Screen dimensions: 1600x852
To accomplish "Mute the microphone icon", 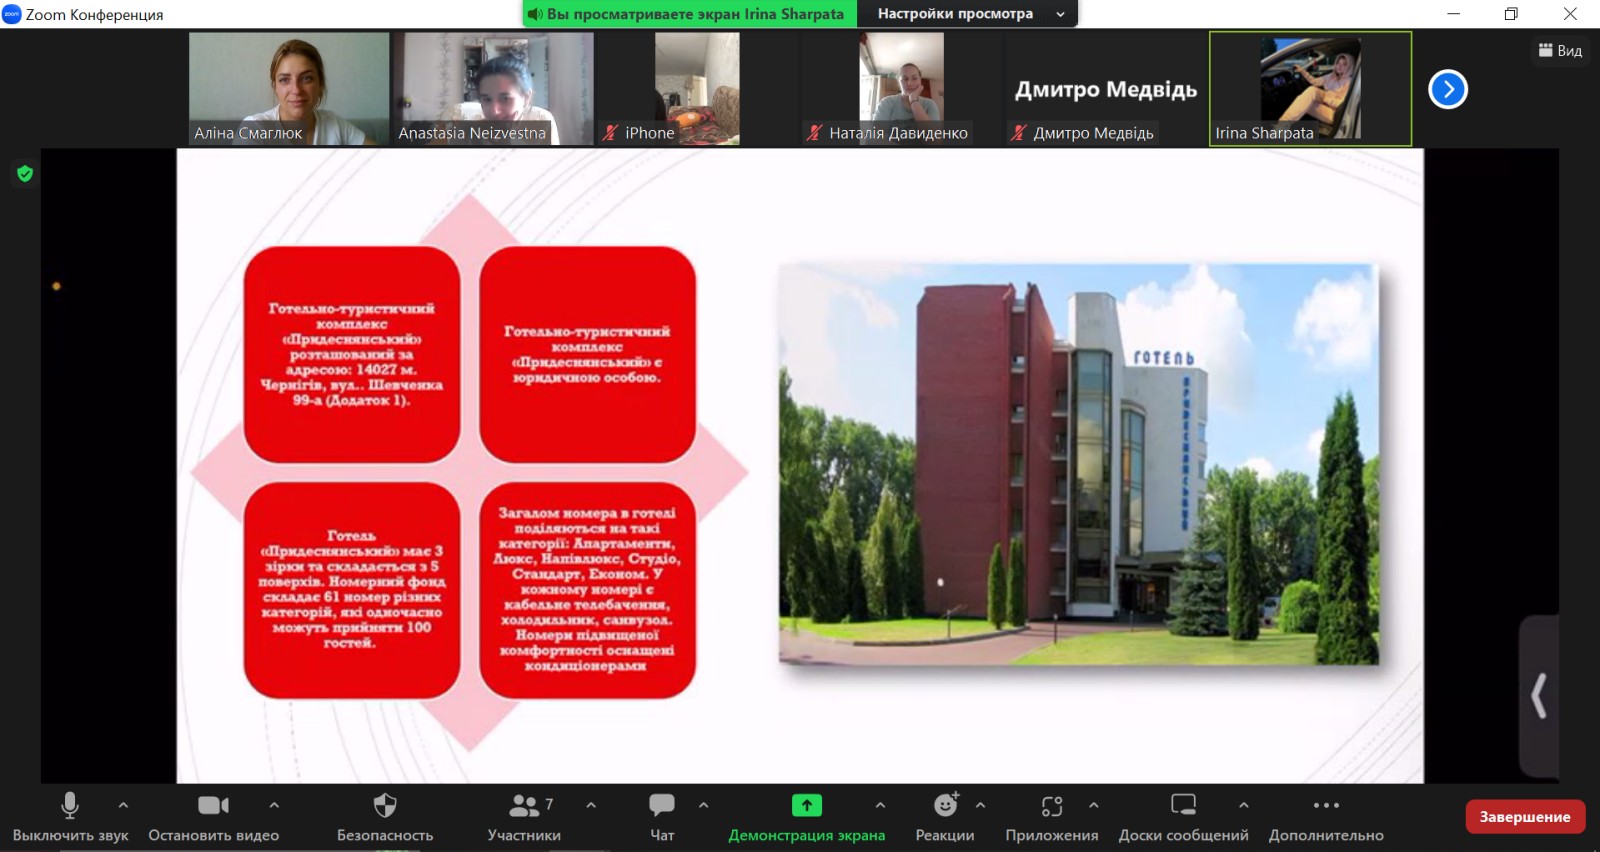I will (x=70, y=805).
